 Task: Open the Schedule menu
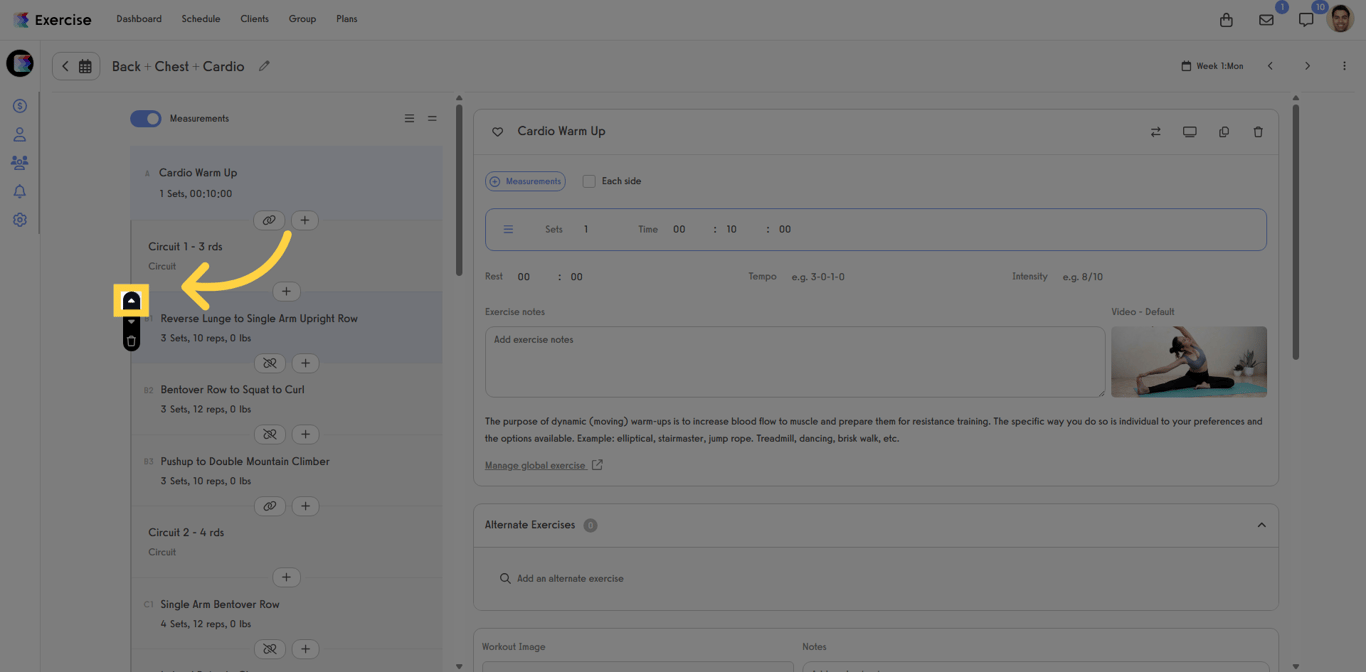coord(200,19)
